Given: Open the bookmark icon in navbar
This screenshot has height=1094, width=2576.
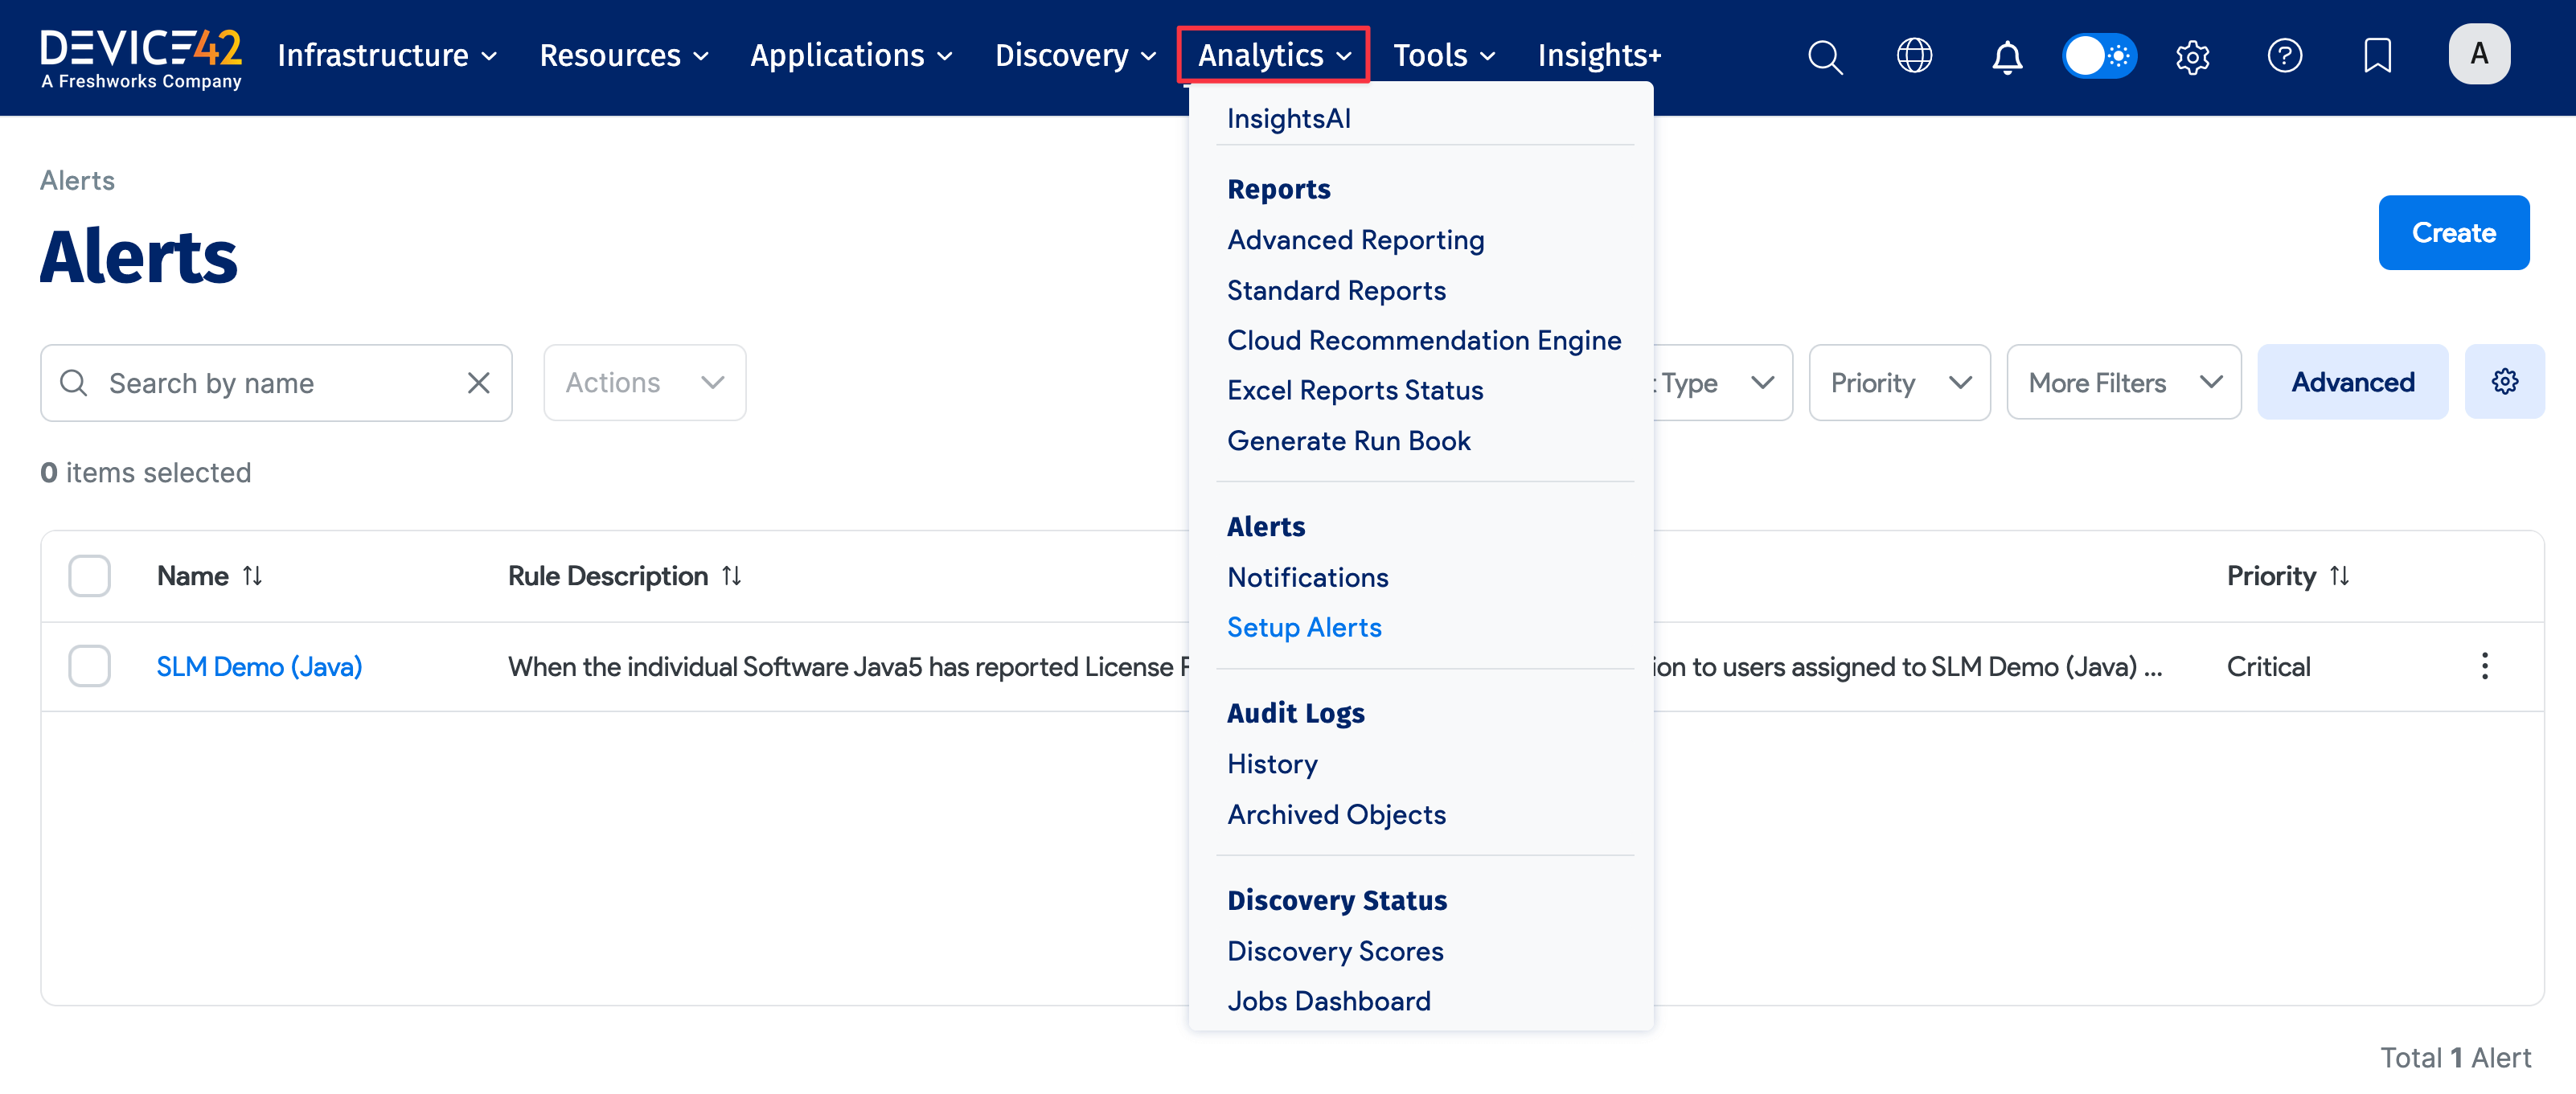Looking at the screenshot, I should pyautogui.click(x=2377, y=56).
